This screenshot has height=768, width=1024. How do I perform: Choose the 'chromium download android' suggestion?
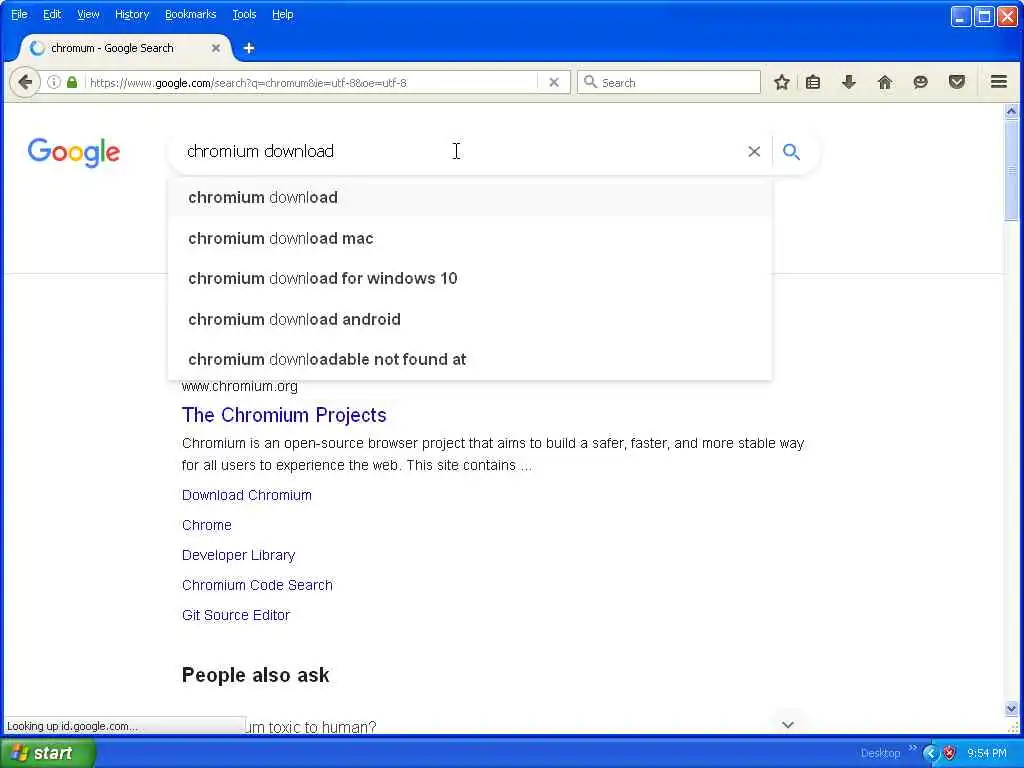coord(470,319)
